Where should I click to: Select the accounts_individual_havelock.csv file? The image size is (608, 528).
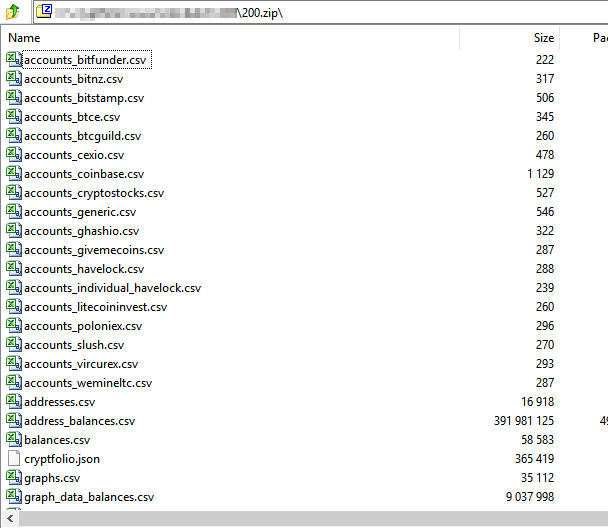[x=112, y=288]
